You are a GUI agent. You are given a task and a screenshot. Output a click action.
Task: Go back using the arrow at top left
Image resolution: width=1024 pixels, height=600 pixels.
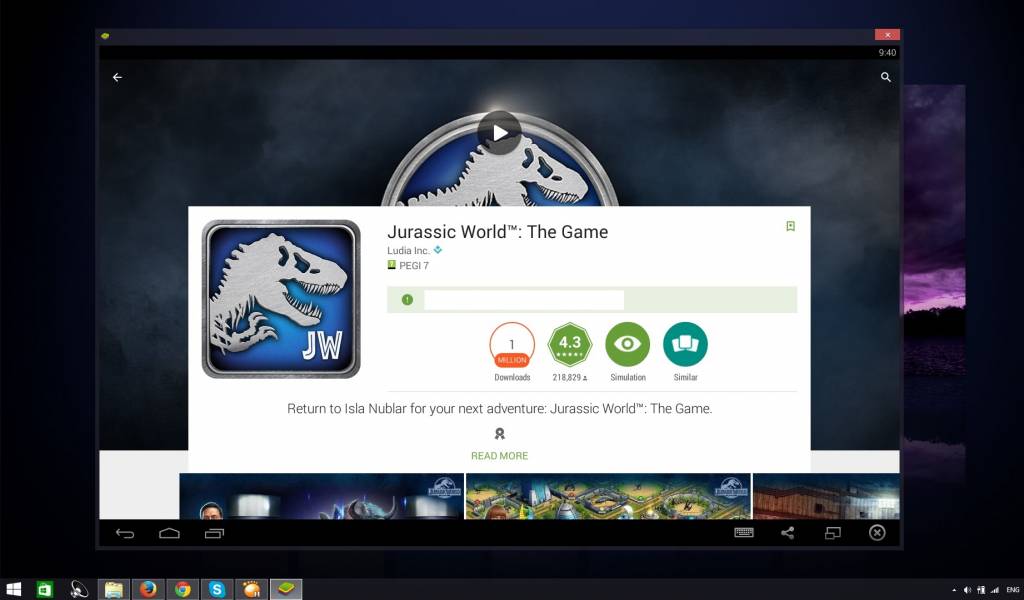(118, 77)
